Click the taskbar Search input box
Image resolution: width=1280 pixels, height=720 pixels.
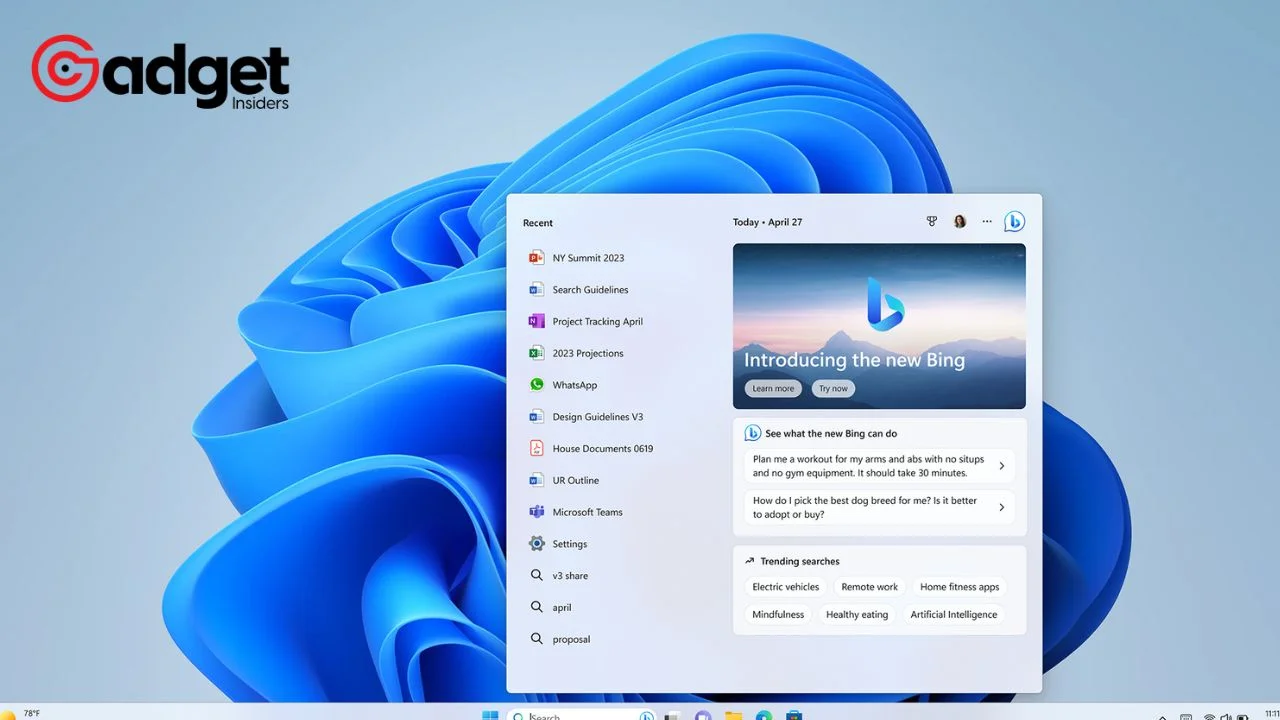[582, 715]
